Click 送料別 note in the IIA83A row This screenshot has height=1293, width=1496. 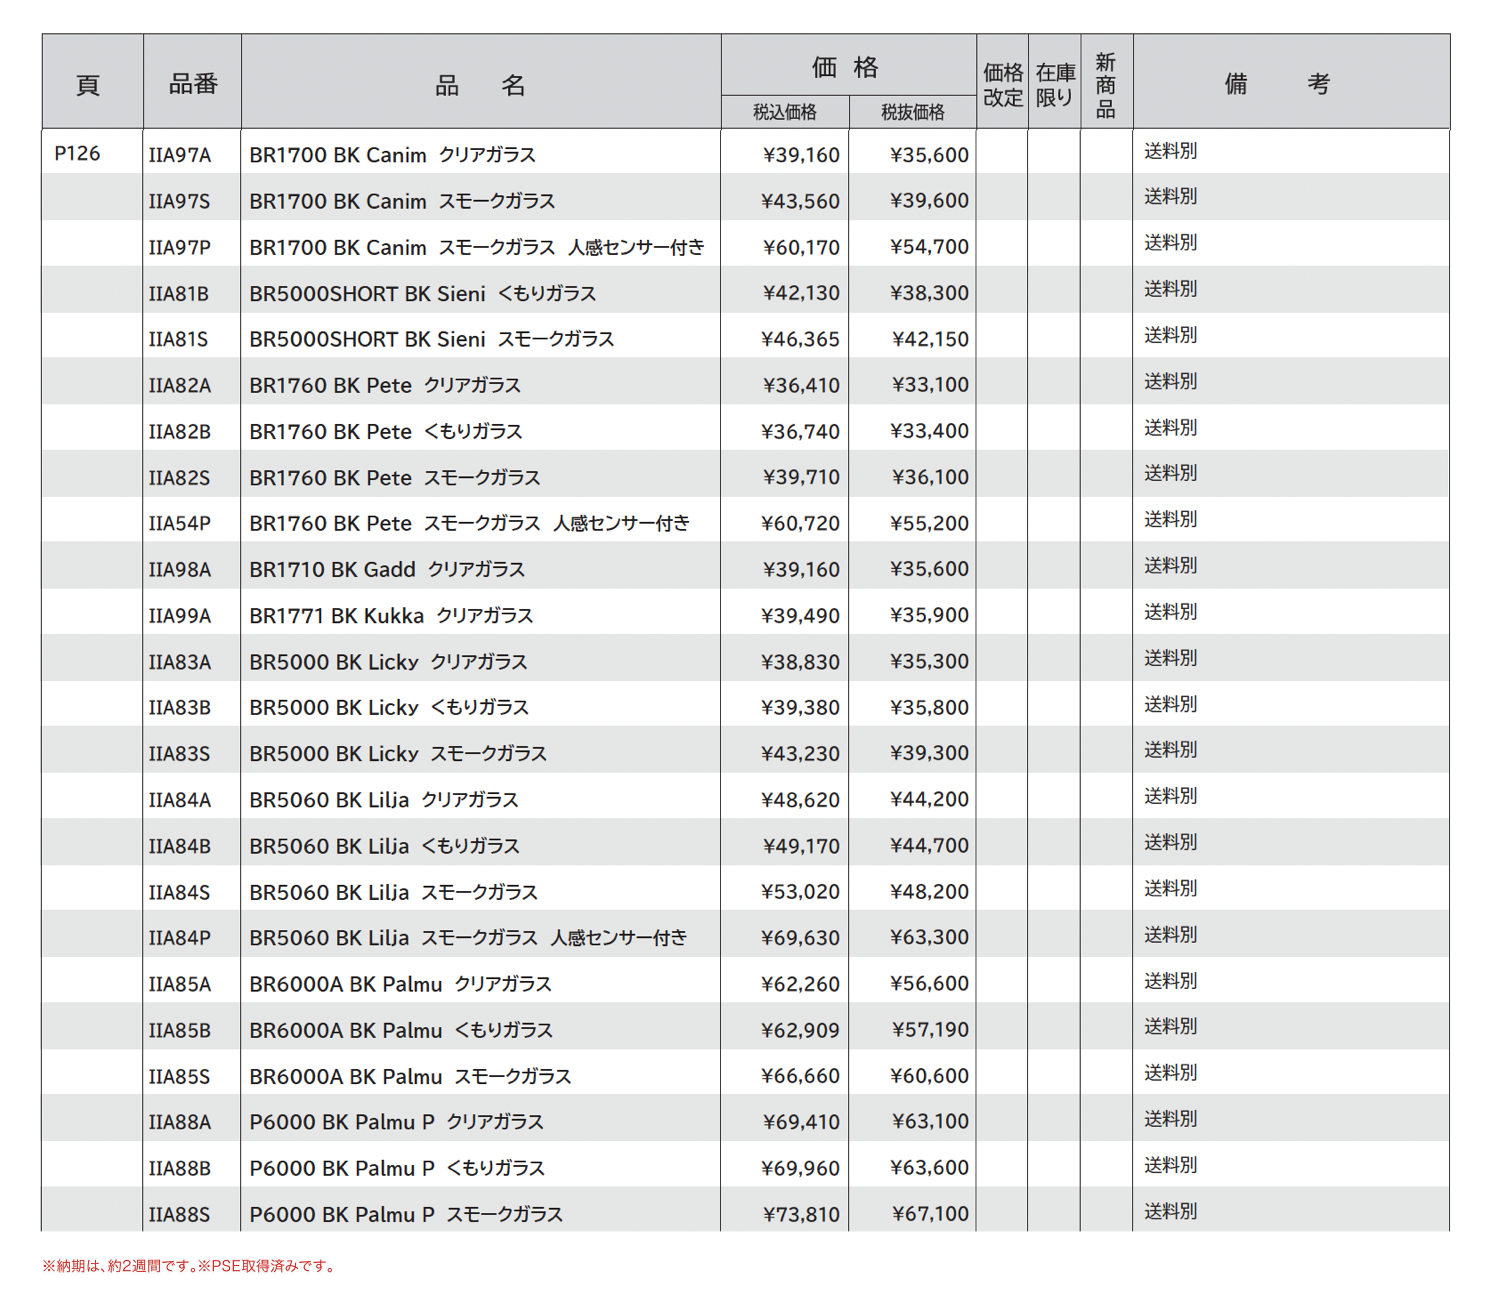1170,658
